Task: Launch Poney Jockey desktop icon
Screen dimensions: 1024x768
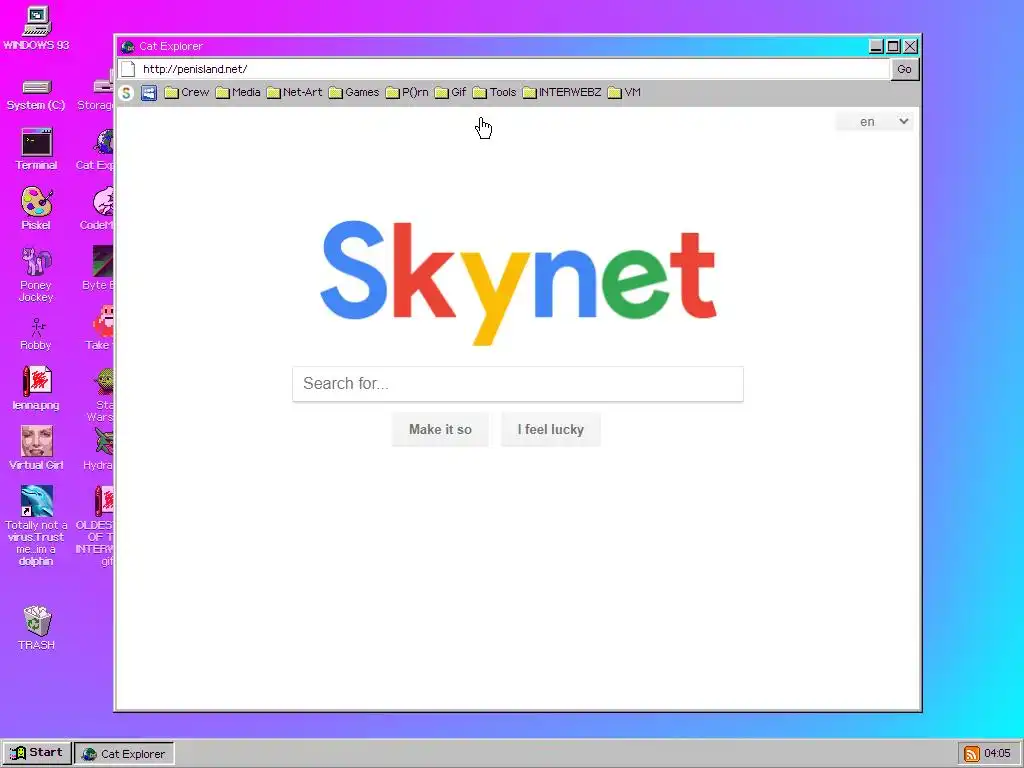Action: [36, 274]
